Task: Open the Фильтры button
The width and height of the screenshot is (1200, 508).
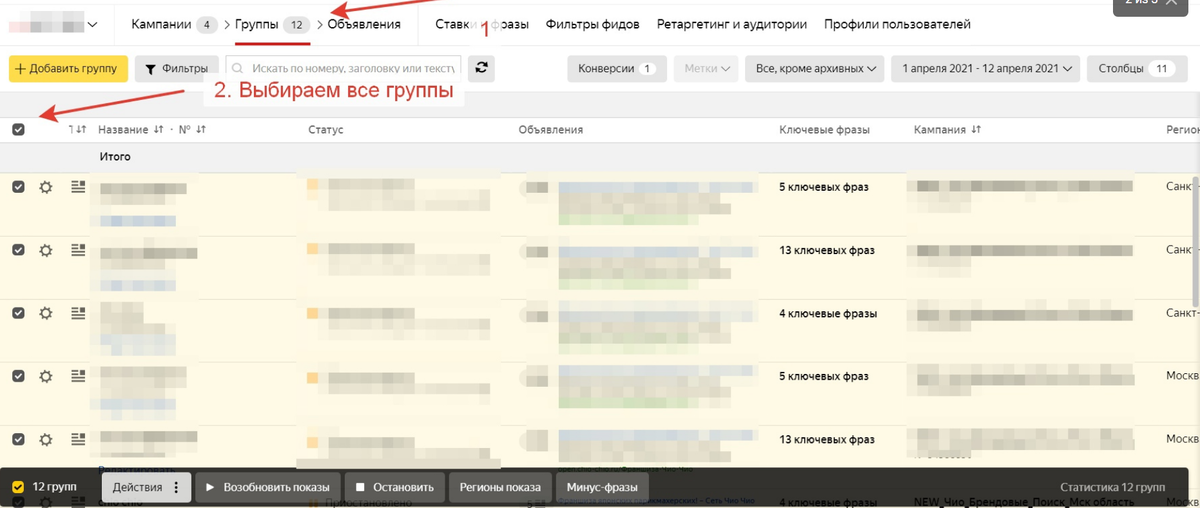Action: coord(176,68)
